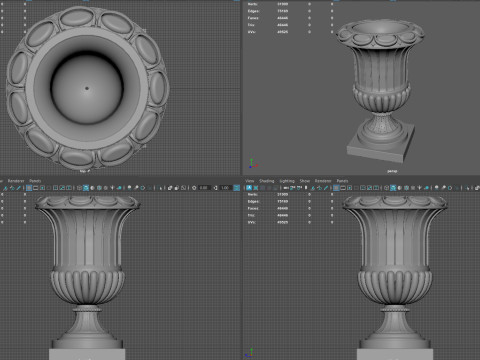This screenshot has height=360, width=480.
Task: Click Isolate Select icon in lower-right viewport toolbar
Action: pyautogui.click(x=467, y=188)
